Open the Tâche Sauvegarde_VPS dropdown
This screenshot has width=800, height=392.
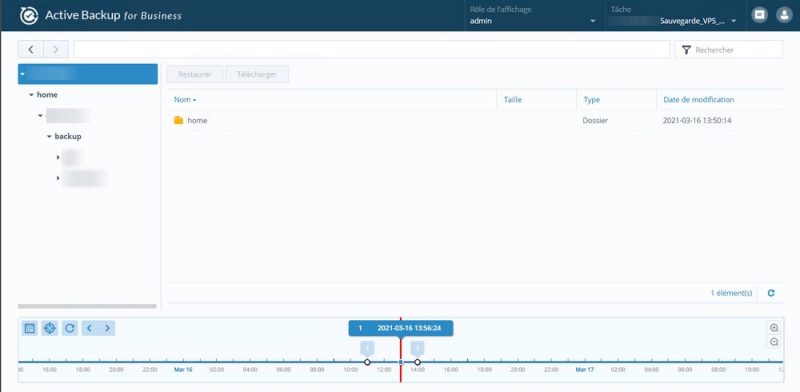click(x=673, y=16)
